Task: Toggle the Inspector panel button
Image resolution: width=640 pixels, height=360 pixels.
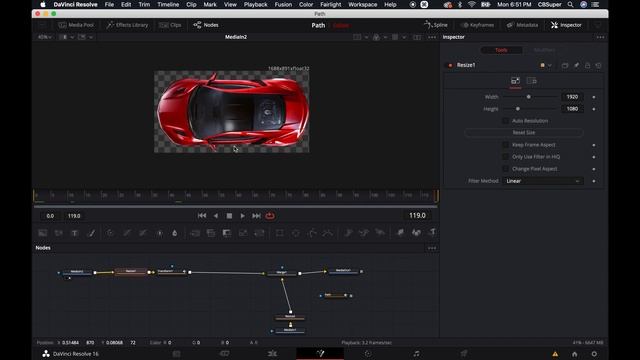Action: [x=566, y=25]
